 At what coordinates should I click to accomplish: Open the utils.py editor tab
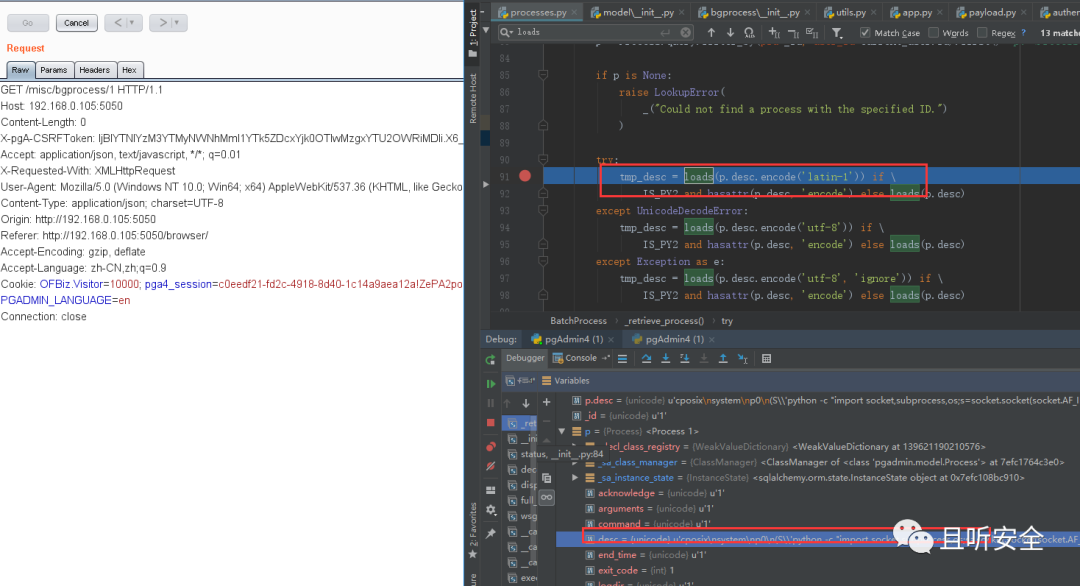click(x=851, y=12)
